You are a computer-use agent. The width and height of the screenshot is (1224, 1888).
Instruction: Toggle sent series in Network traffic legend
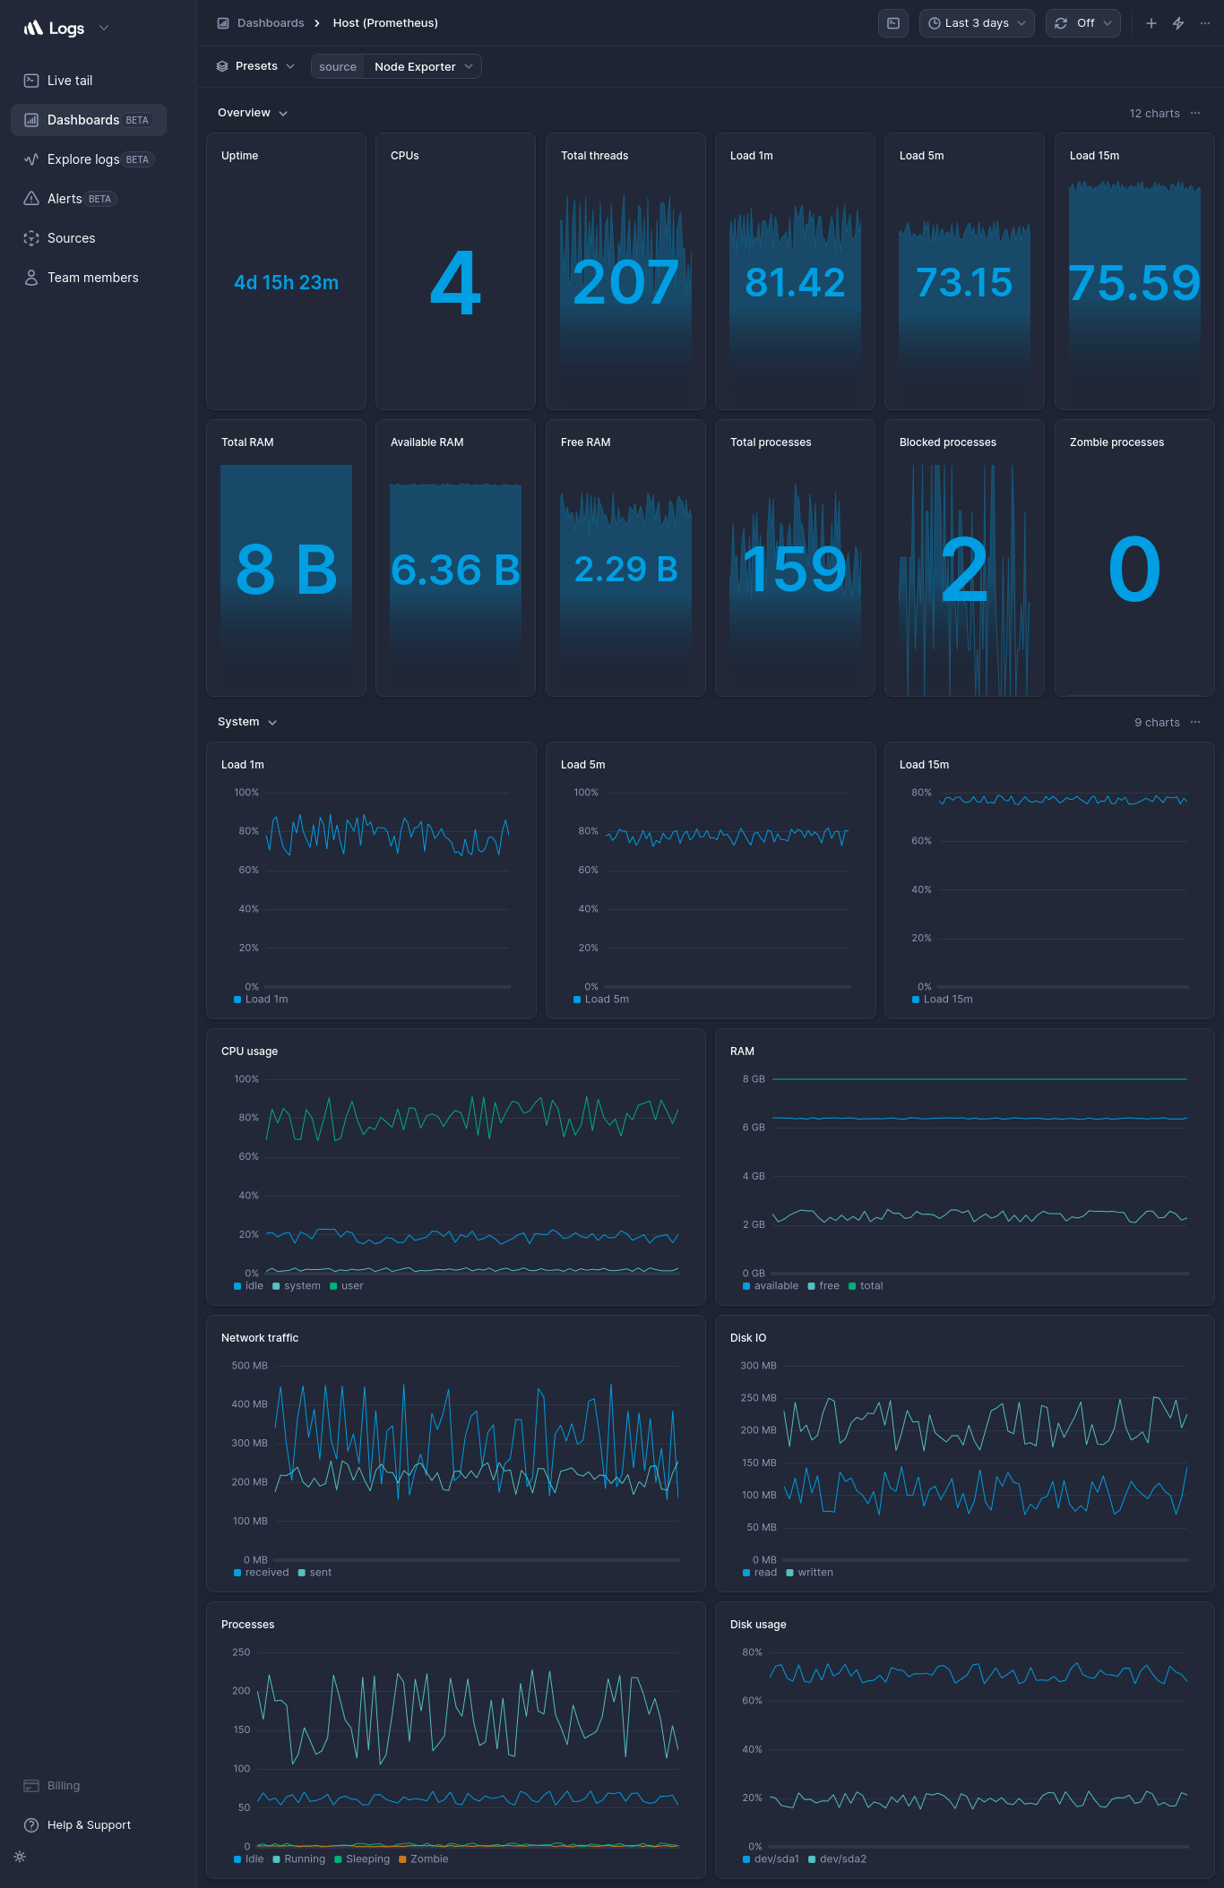(315, 1573)
